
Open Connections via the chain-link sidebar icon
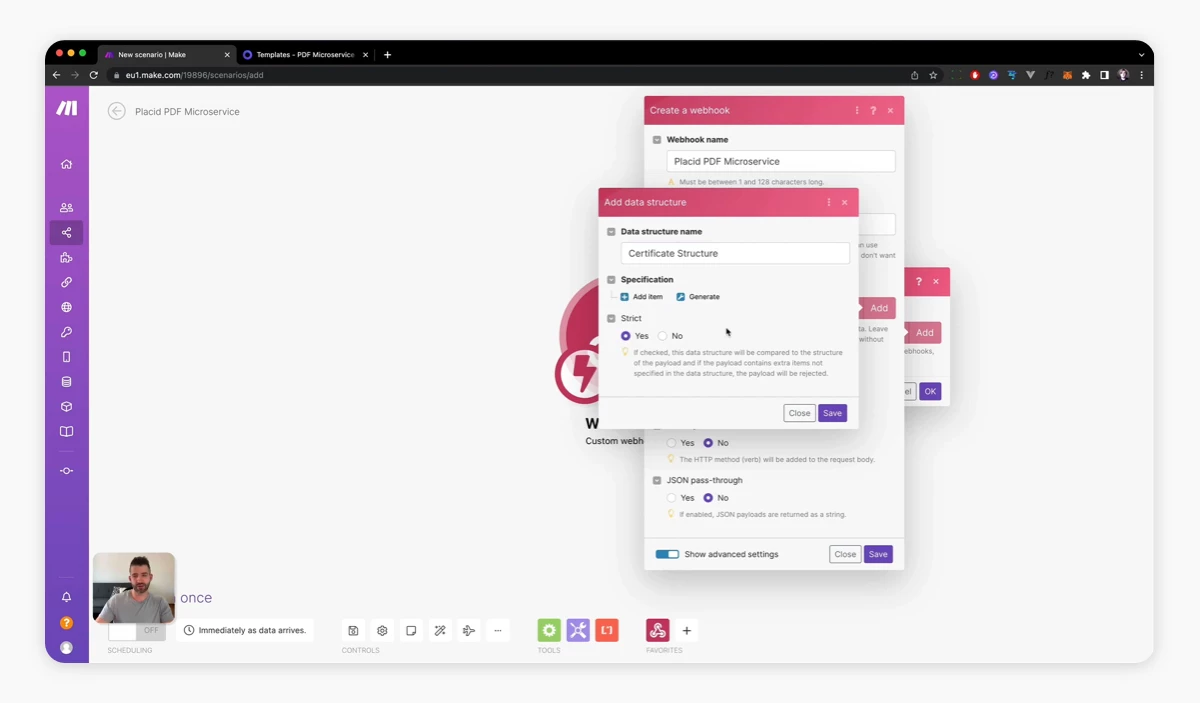[x=66, y=283]
